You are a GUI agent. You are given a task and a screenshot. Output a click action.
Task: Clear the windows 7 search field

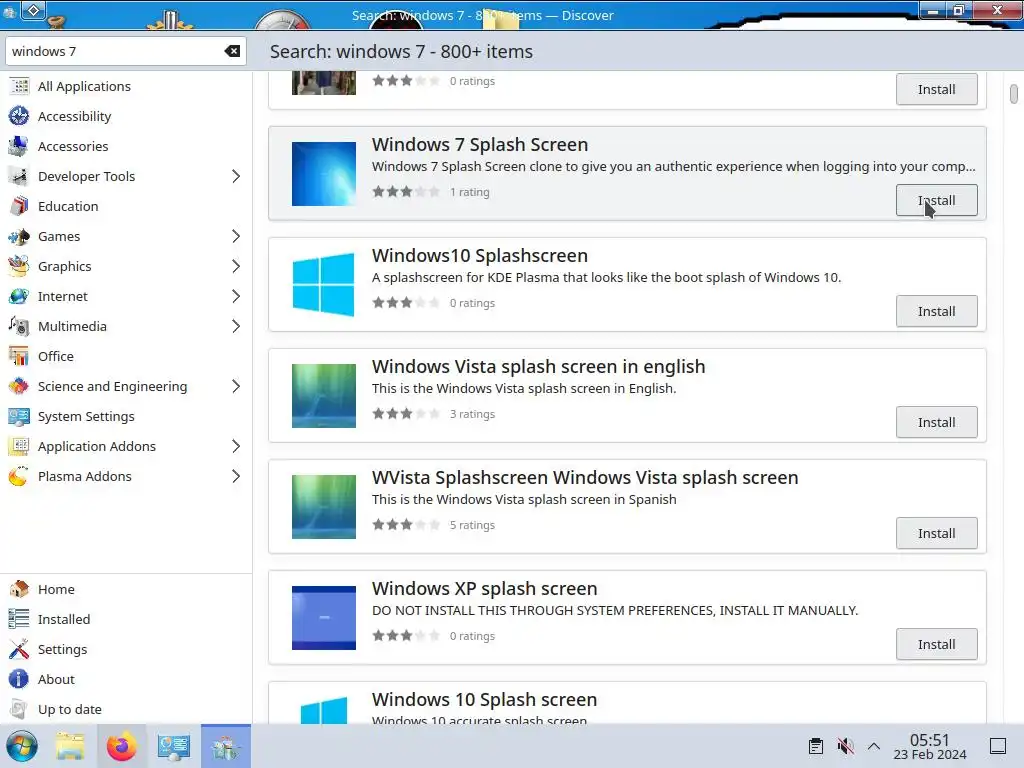point(232,51)
